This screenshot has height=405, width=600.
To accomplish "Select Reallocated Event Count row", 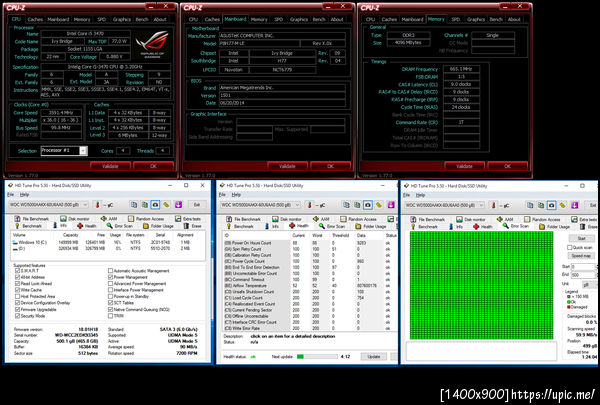I will pos(310,304).
